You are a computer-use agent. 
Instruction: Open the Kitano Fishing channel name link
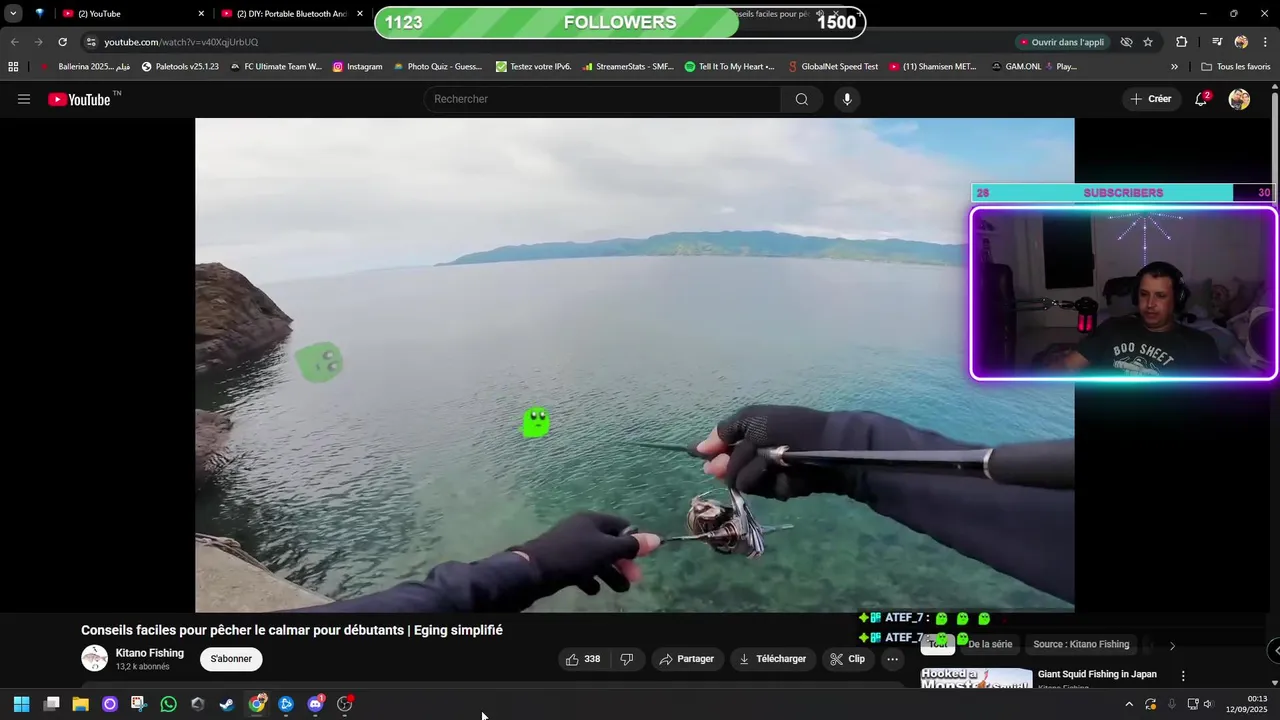pyautogui.click(x=150, y=653)
